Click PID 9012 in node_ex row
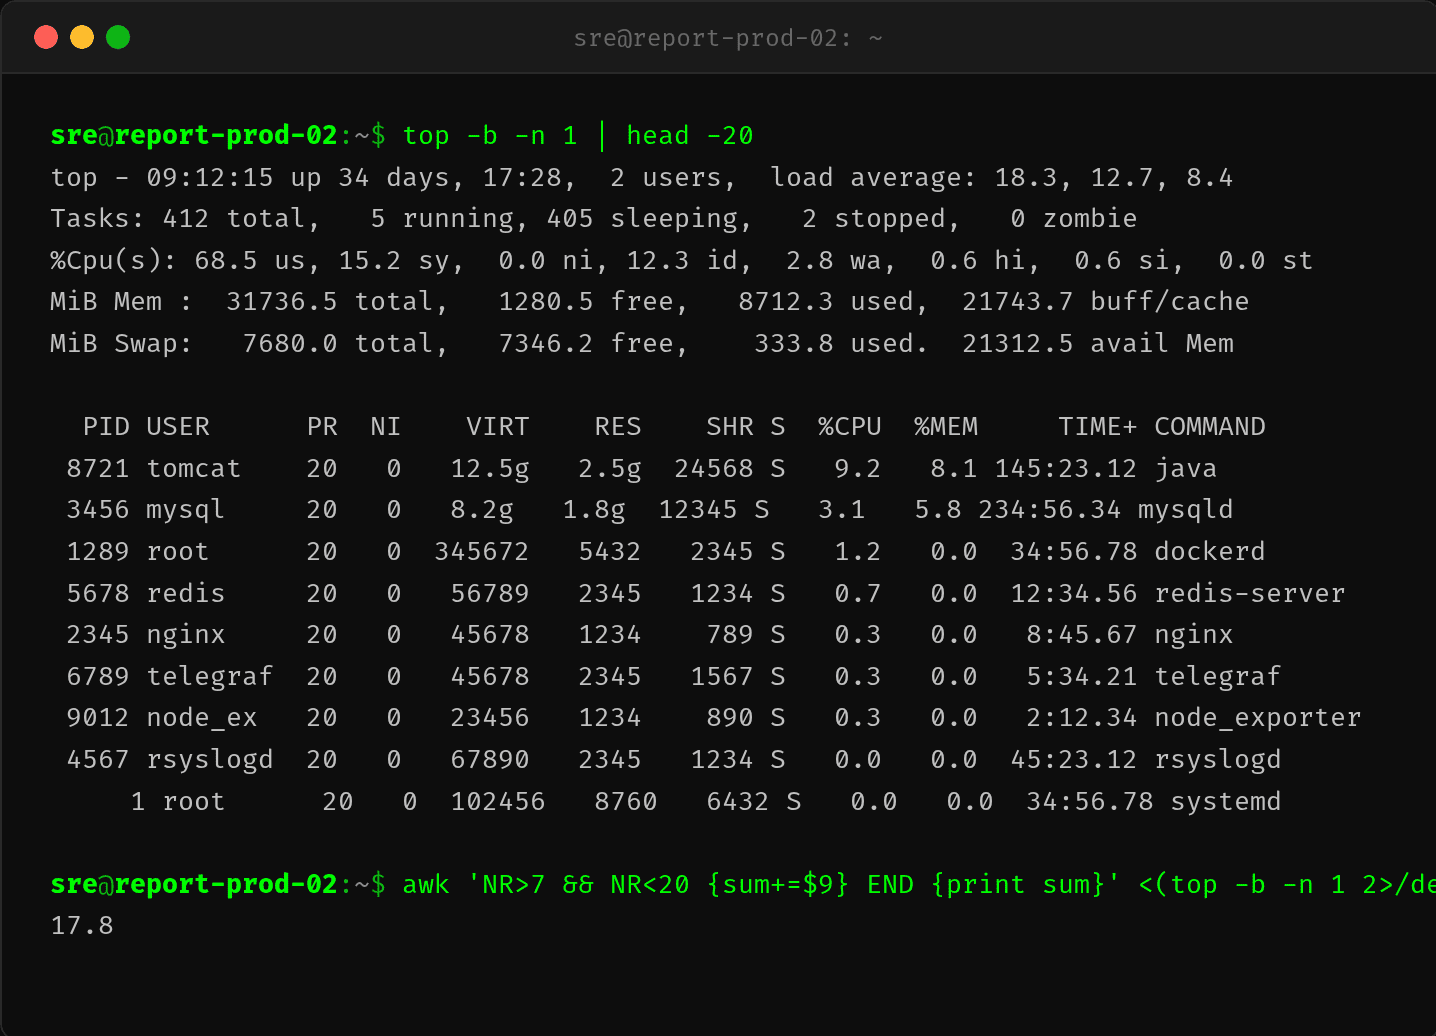The image size is (1436, 1036). tap(98, 718)
